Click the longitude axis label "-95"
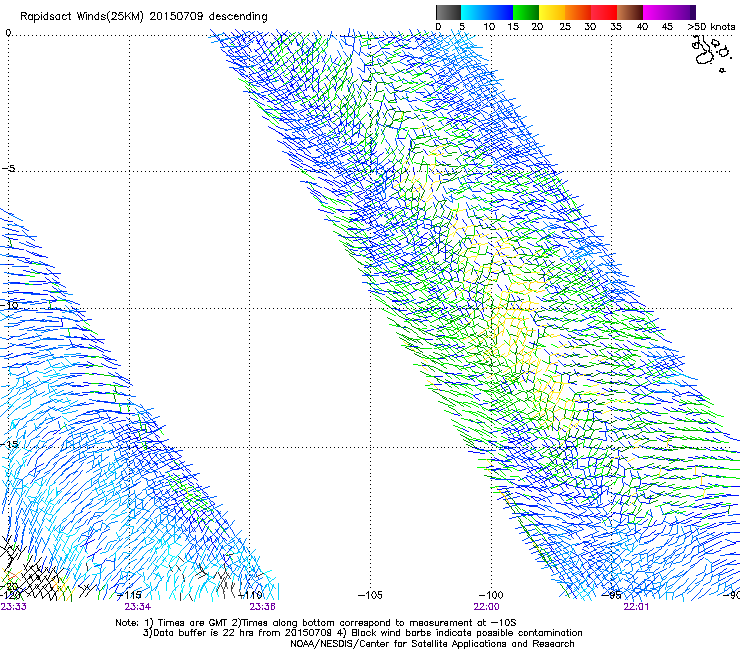This screenshot has height=650, width=740. click(x=612, y=595)
